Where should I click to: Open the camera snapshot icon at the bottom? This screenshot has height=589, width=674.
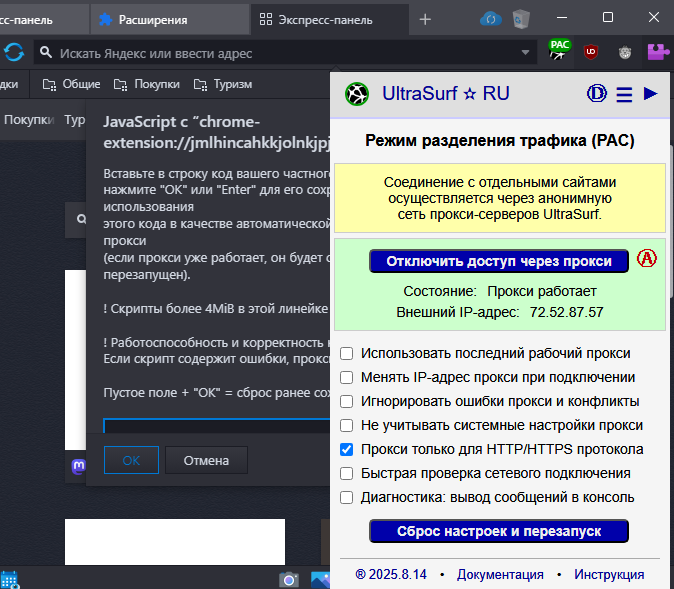289,580
